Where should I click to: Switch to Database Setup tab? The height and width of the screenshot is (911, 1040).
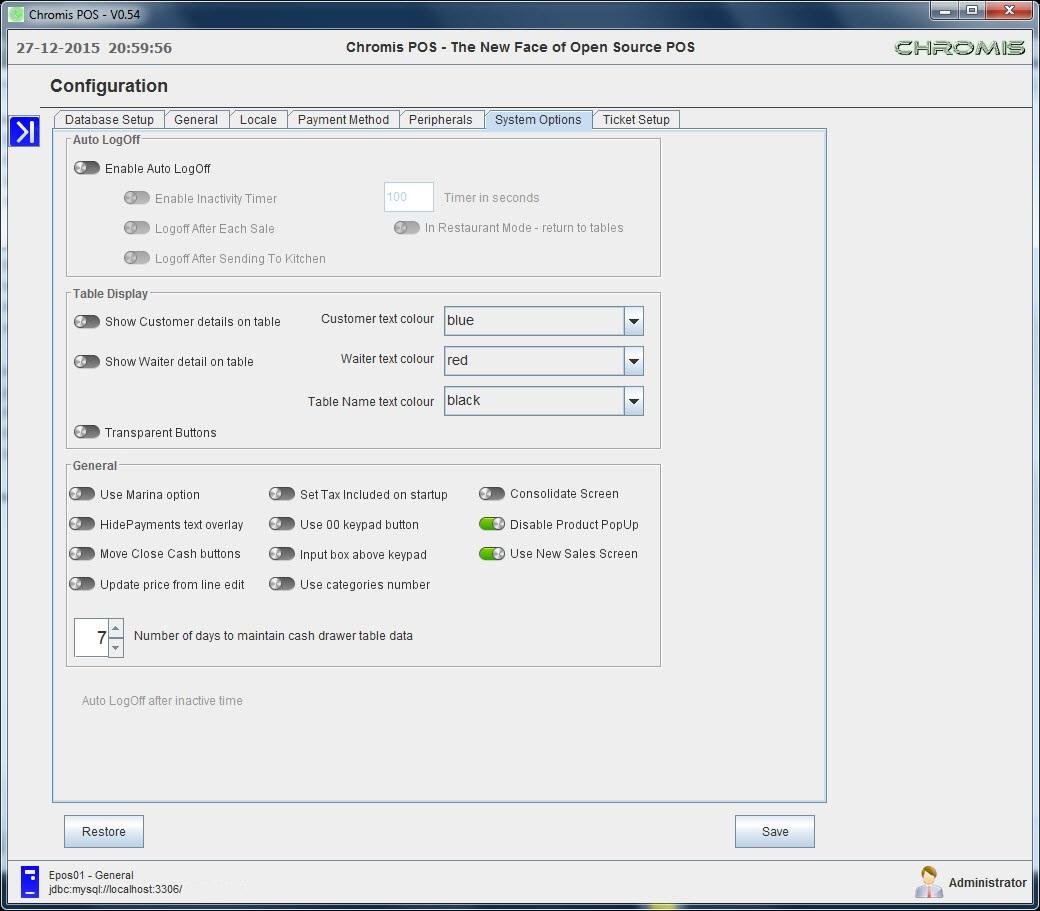[109, 119]
